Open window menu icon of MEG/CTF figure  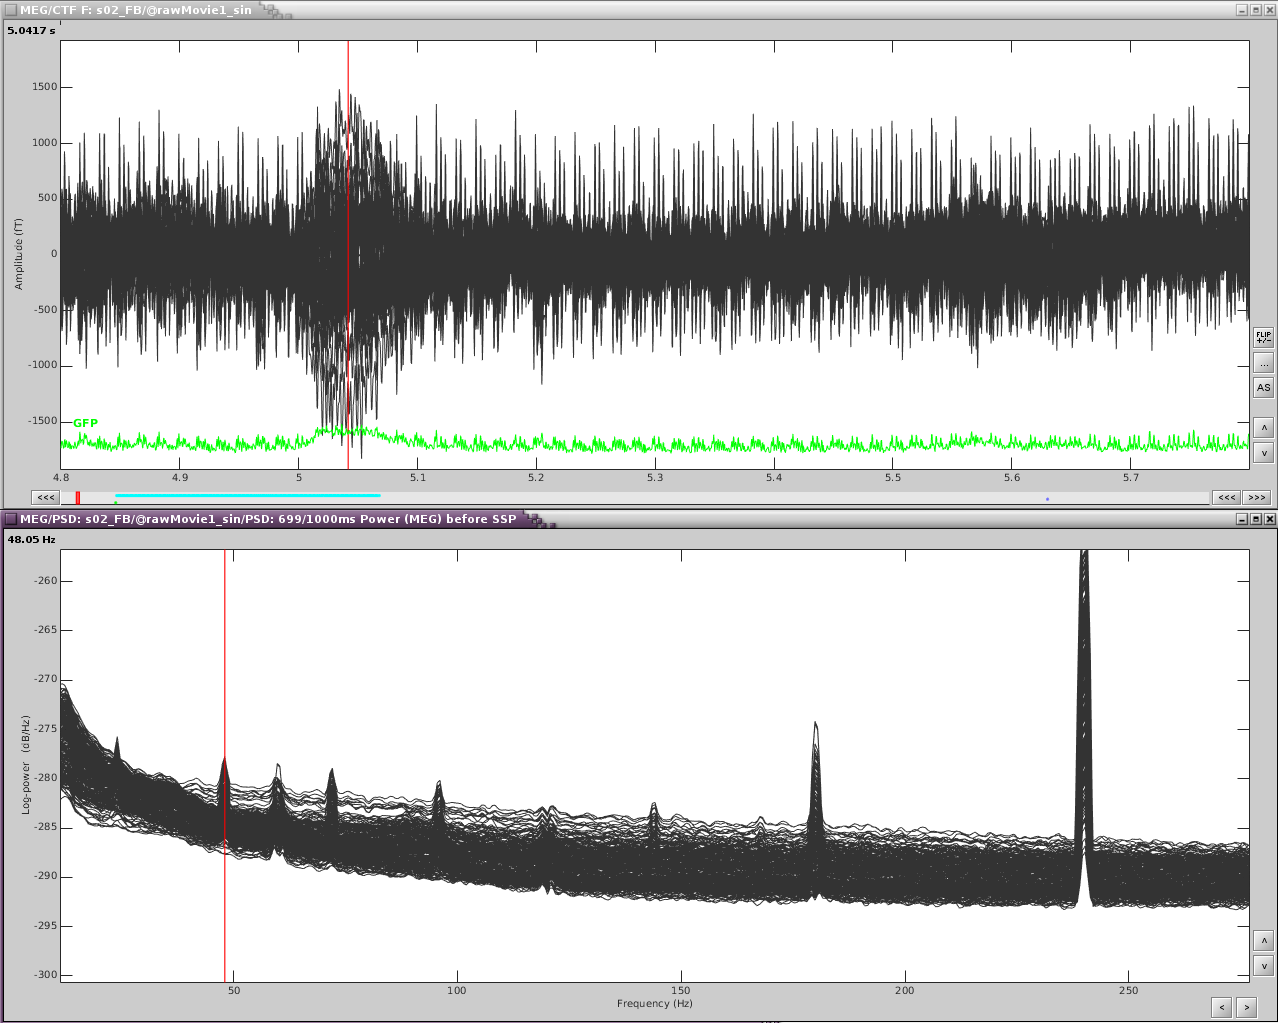11,10
